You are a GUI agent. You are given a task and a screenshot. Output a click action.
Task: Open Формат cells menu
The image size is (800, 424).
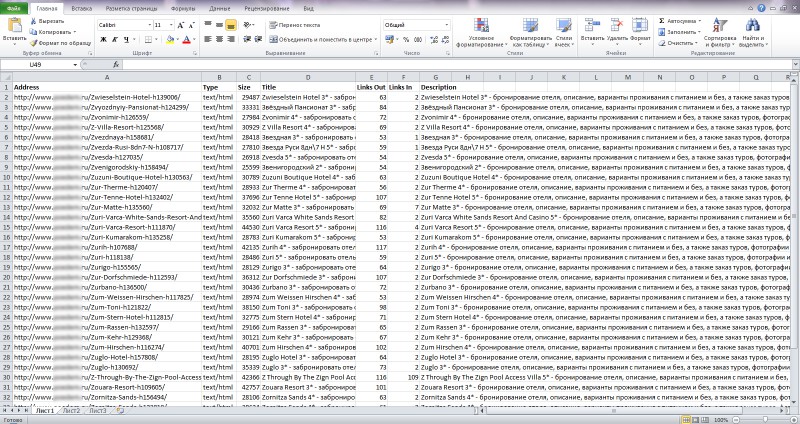pos(640,32)
